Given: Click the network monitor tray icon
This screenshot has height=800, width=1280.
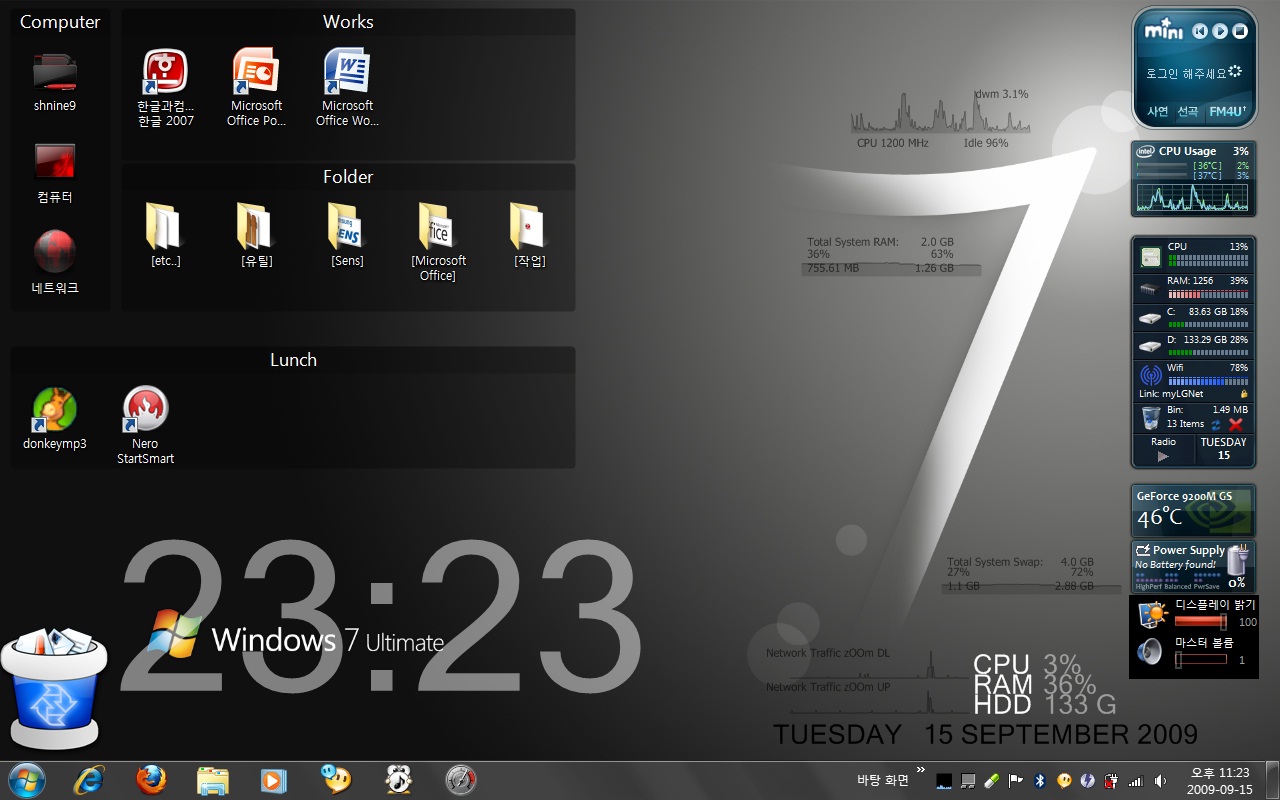Looking at the screenshot, I should pos(967,781).
